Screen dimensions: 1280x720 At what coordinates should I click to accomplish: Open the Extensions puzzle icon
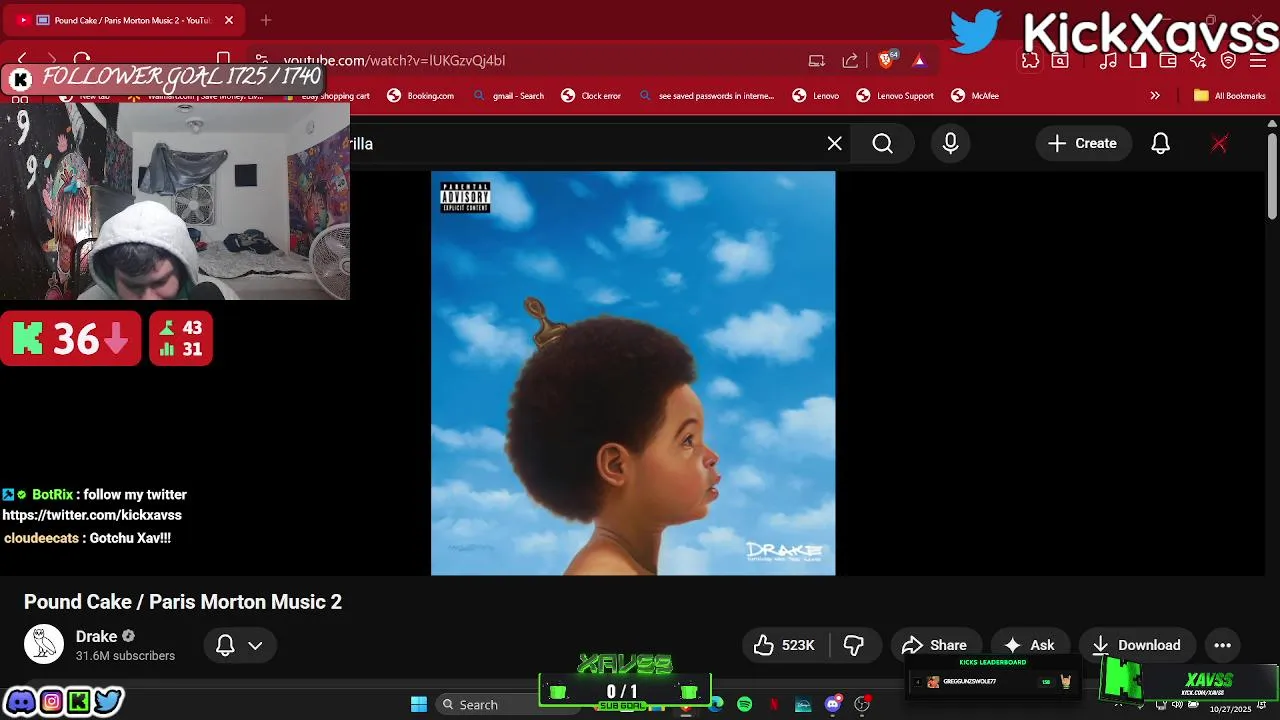(1030, 60)
